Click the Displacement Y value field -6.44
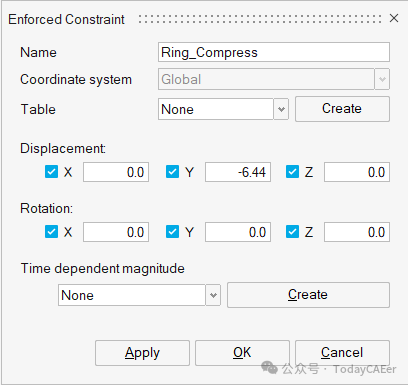Viewport: 408px width, 385px height. 238,172
